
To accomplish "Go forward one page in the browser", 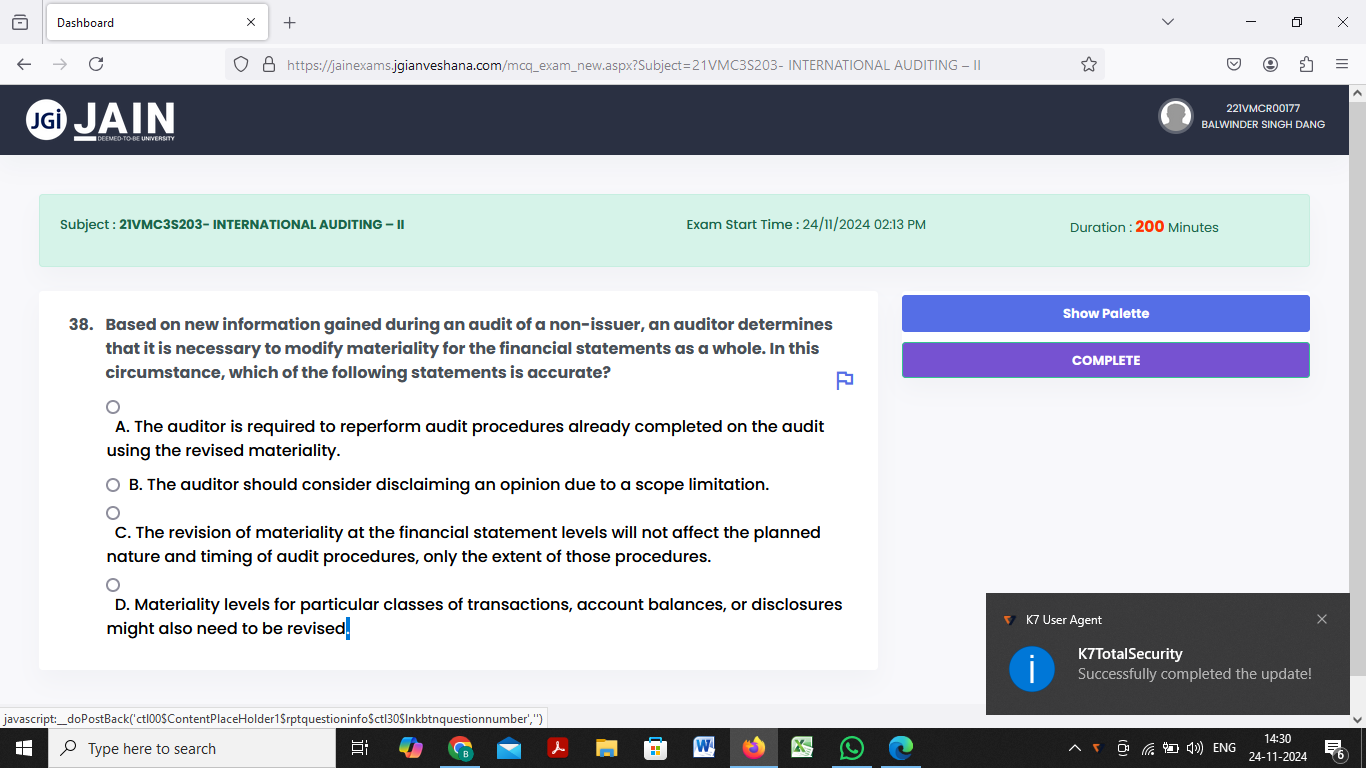I will pos(60,64).
